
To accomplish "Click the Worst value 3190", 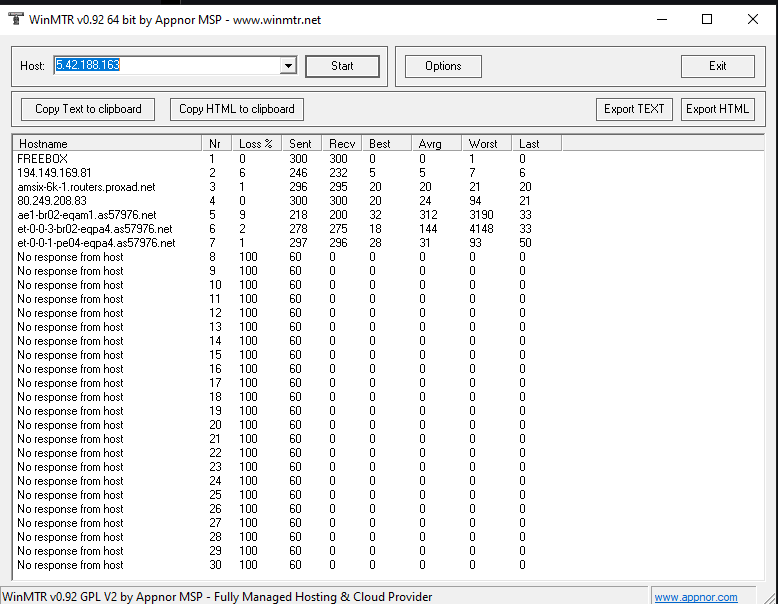I will (481, 215).
